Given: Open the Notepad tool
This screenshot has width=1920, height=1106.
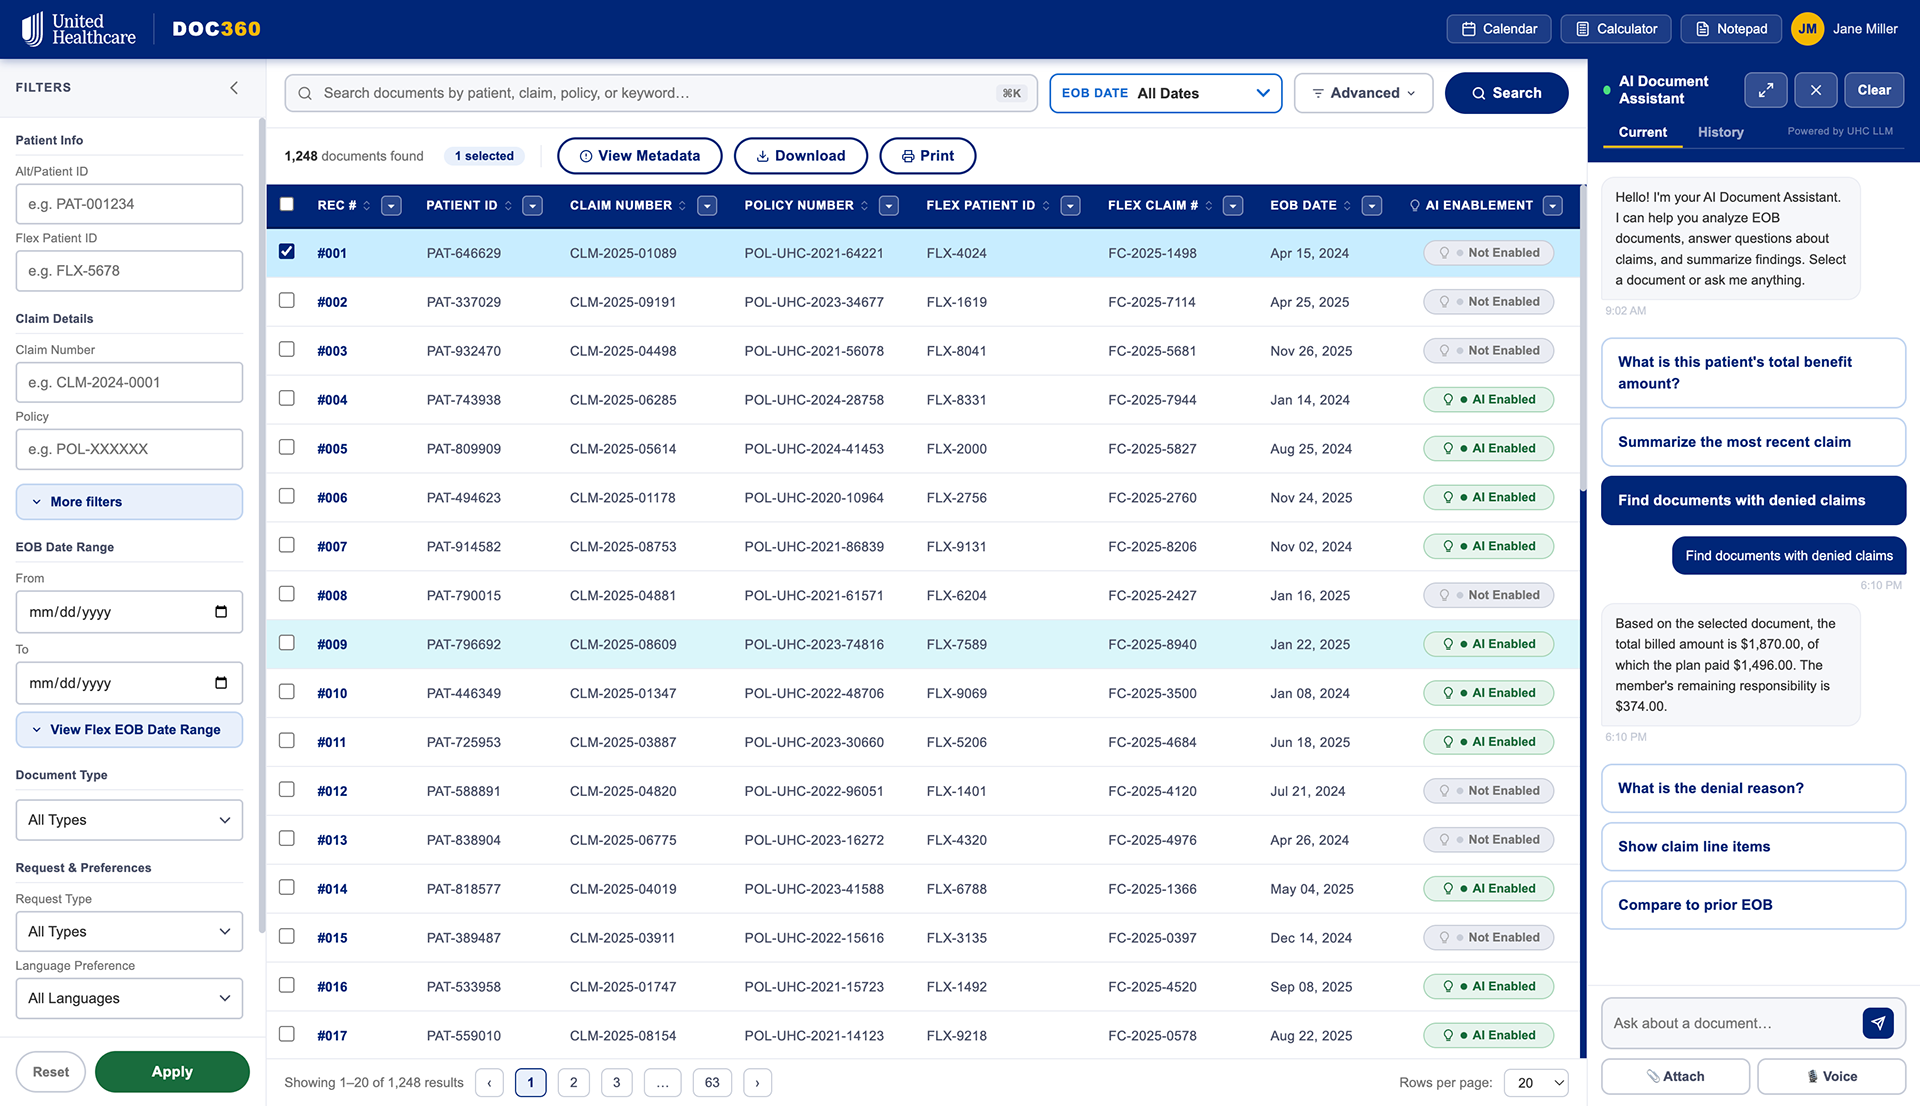Looking at the screenshot, I should tap(1730, 29).
